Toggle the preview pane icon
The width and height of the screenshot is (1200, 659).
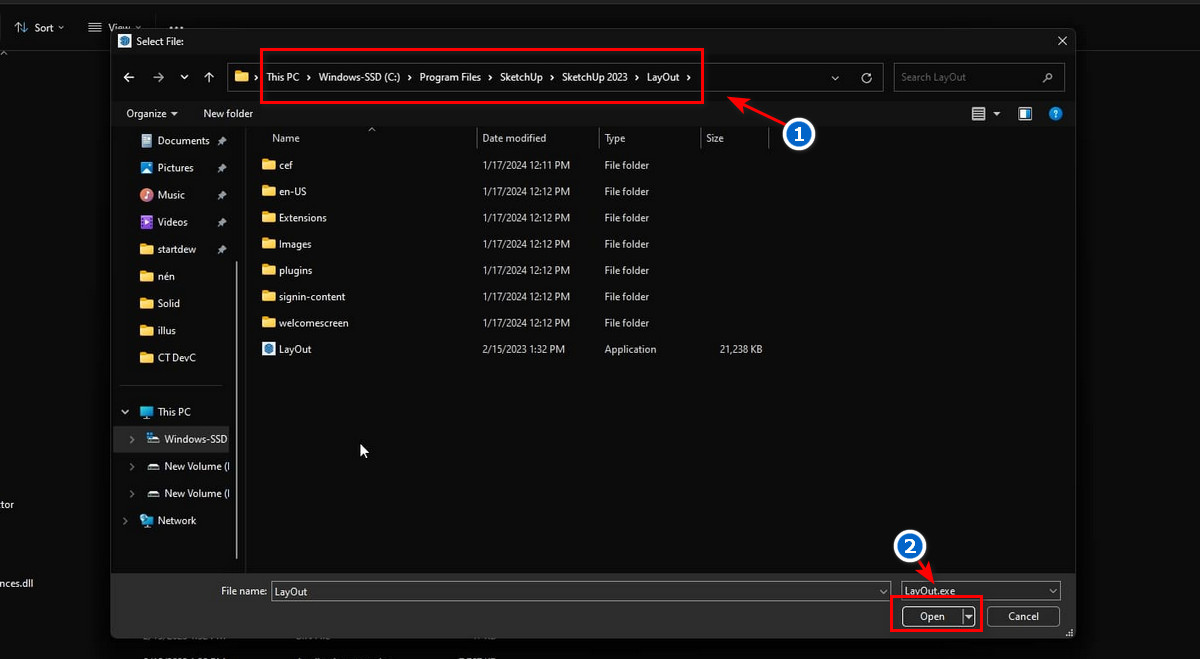point(1025,114)
